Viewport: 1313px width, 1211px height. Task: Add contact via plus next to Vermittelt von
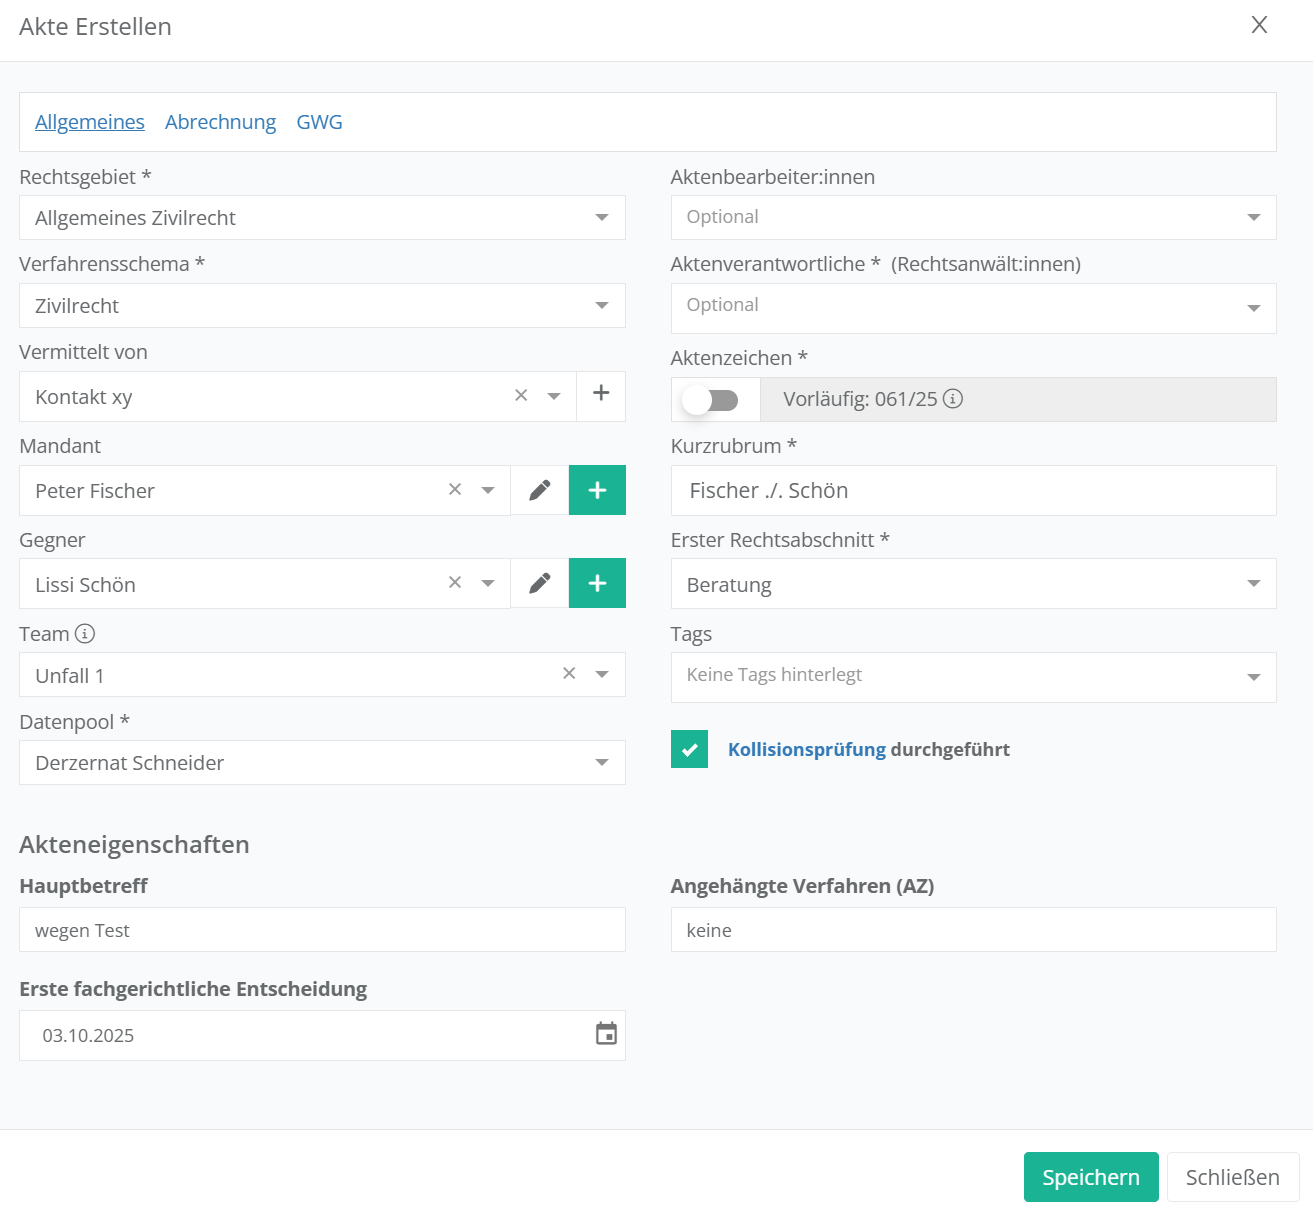(x=601, y=394)
